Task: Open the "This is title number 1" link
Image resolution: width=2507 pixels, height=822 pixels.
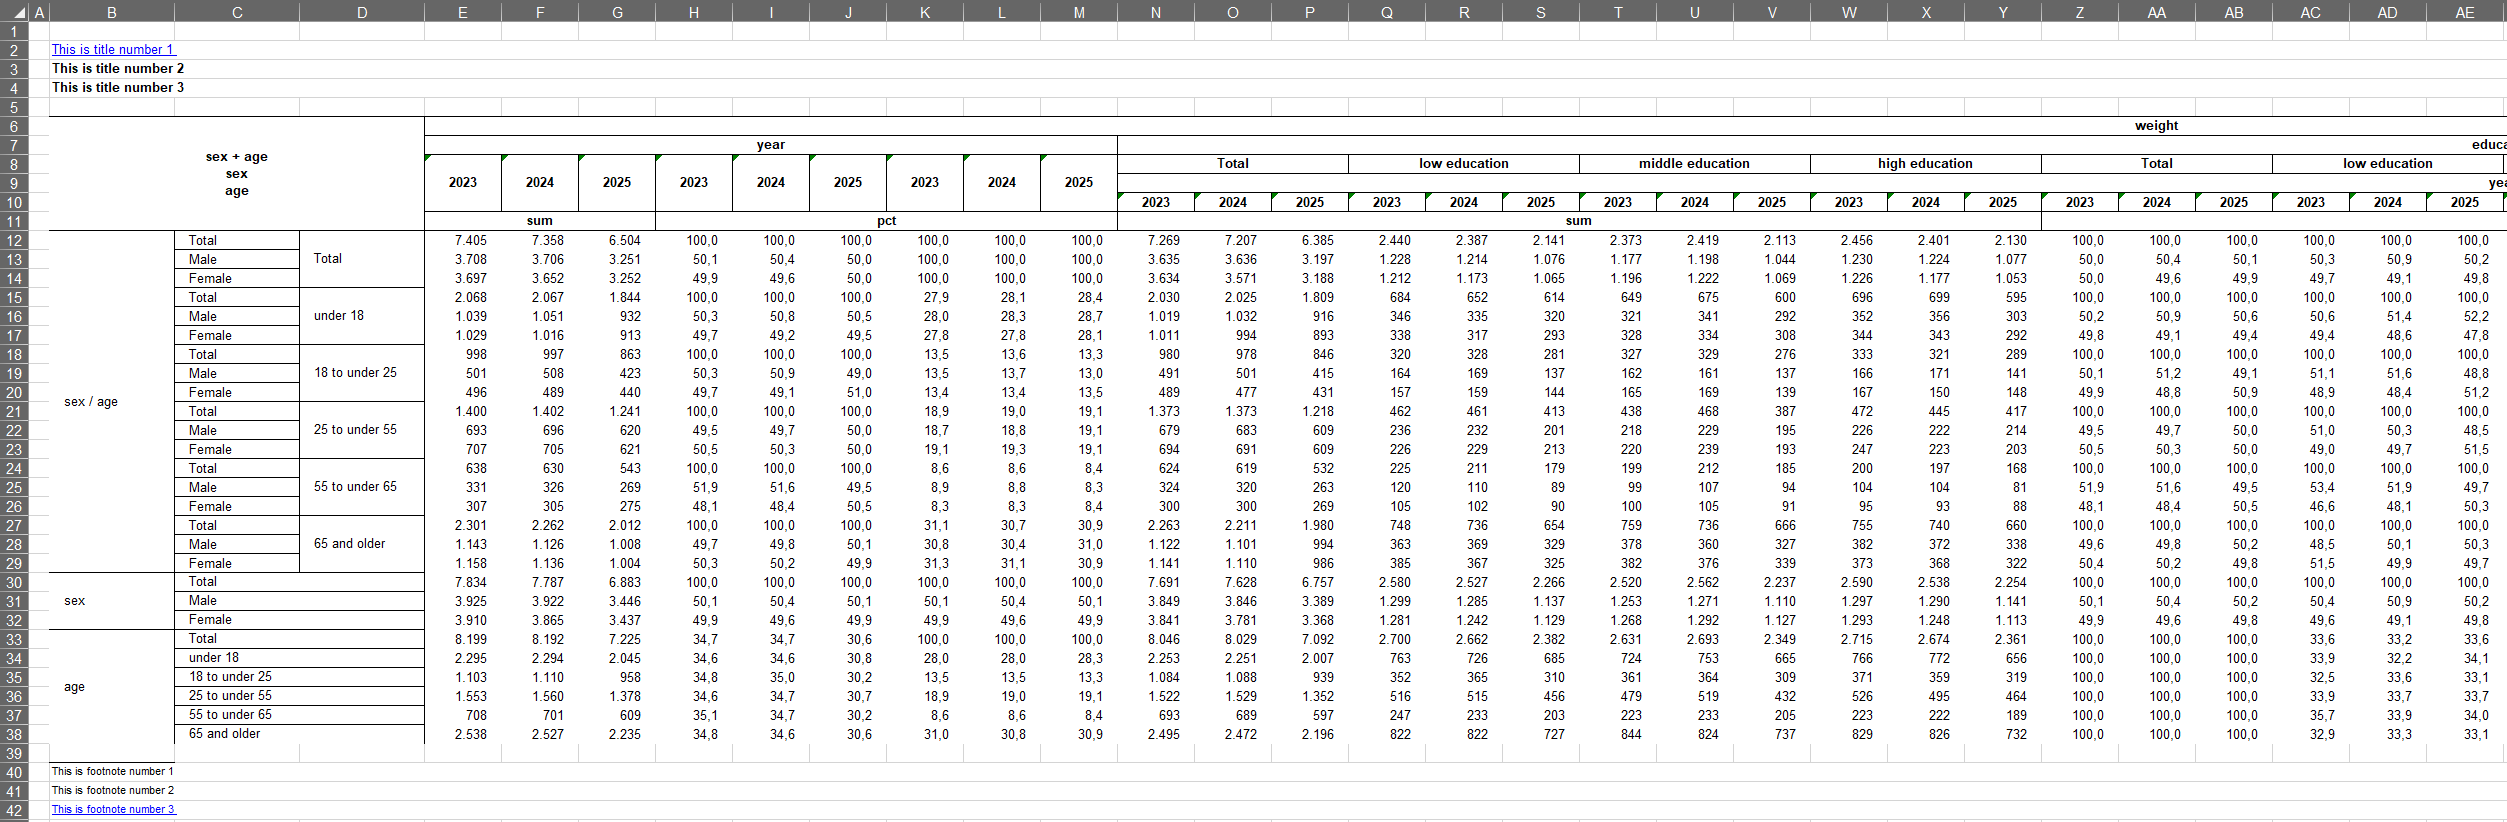Action: (112, 49)
